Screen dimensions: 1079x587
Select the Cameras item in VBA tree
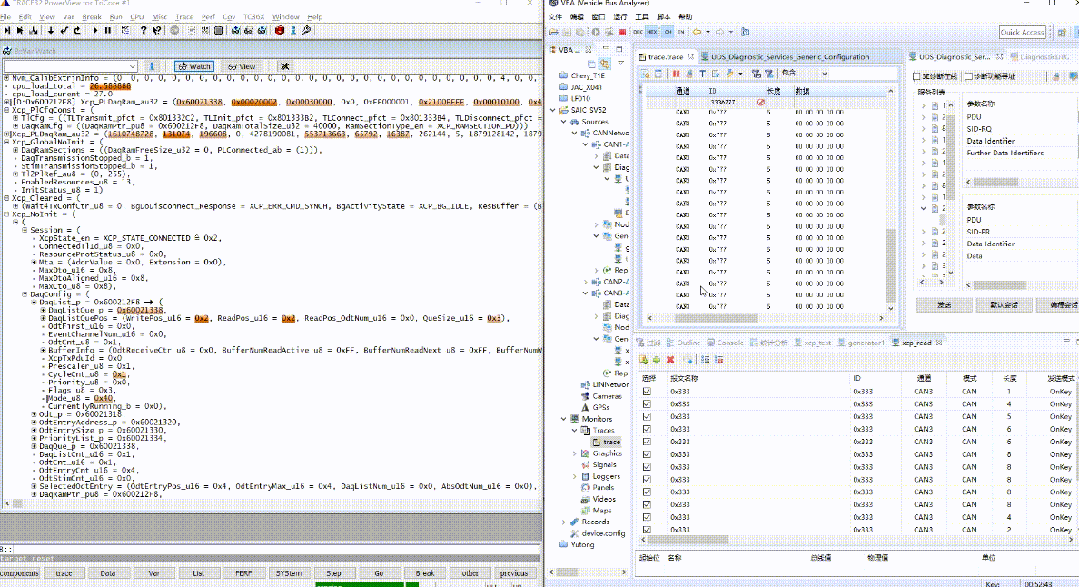[607, 396]
